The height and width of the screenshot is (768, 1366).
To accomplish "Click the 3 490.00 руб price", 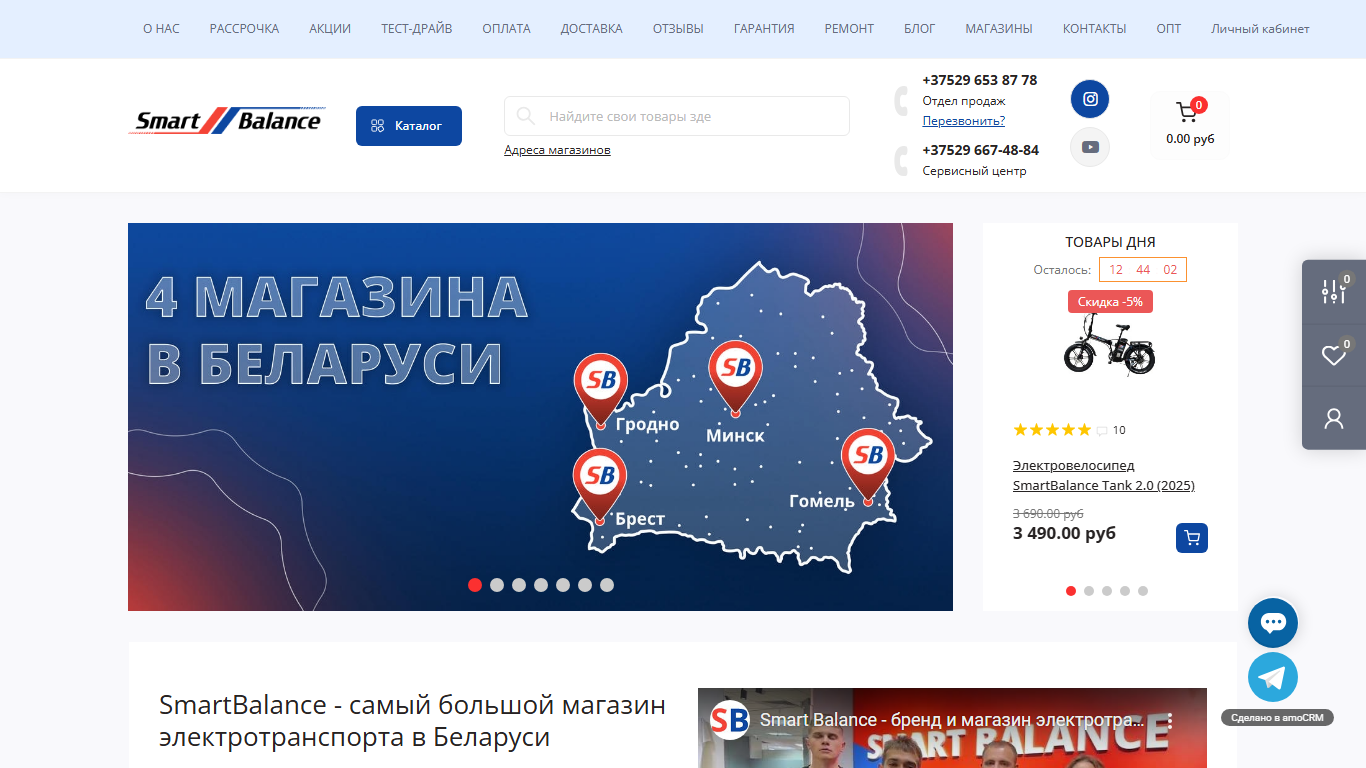I will click(1064, 533).
